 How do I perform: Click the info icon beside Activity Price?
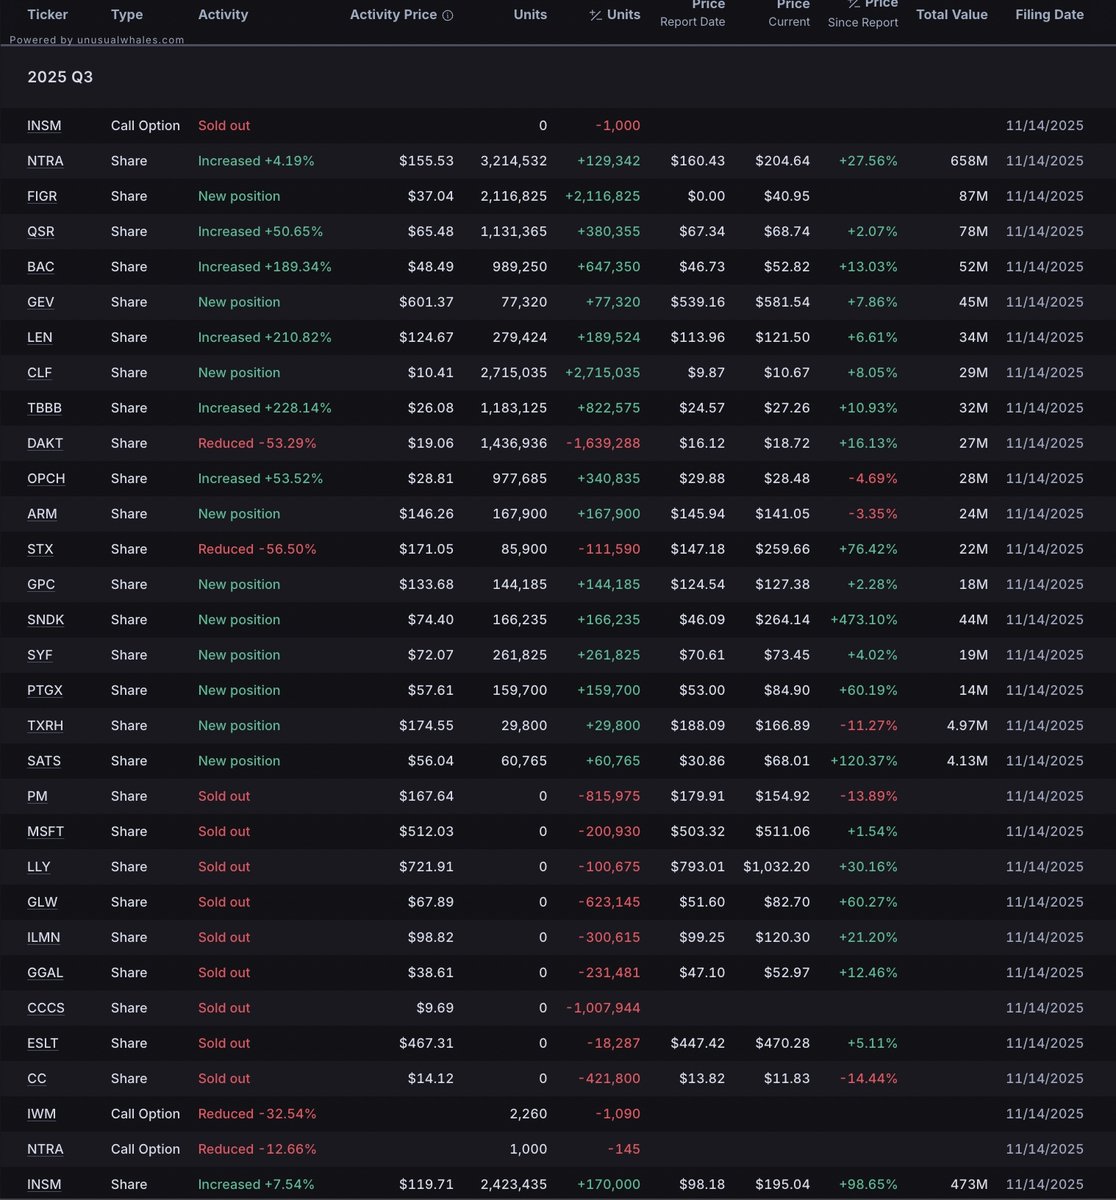447,16
